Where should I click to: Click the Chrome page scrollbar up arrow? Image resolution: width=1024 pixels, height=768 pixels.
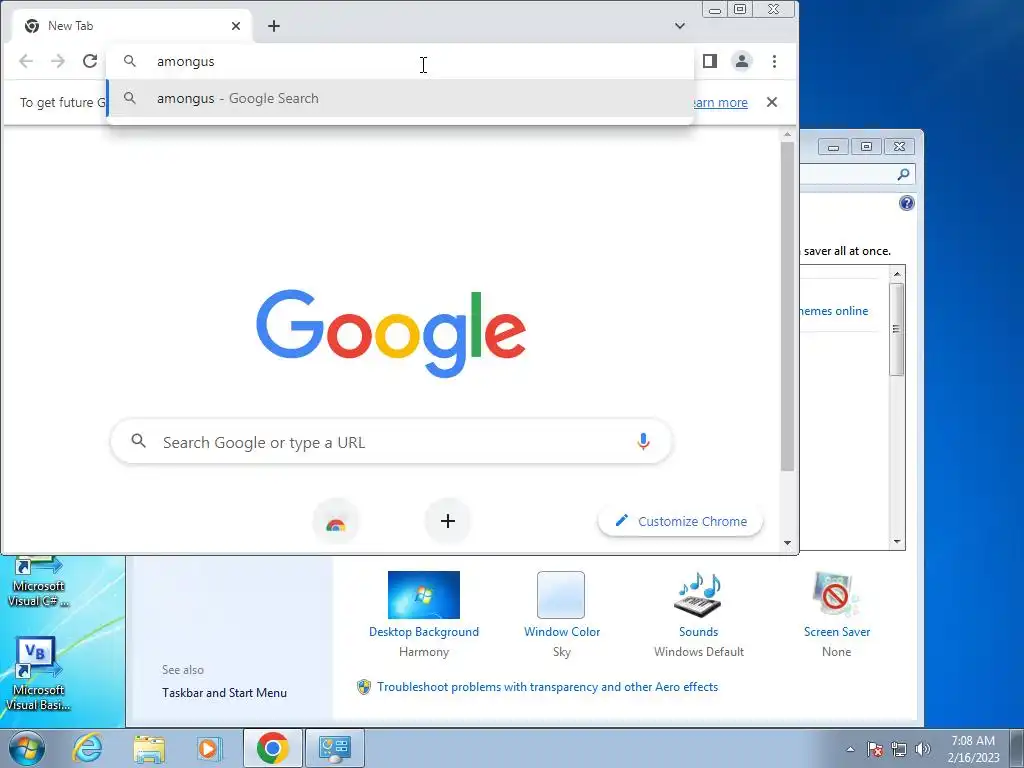point(788,135)
